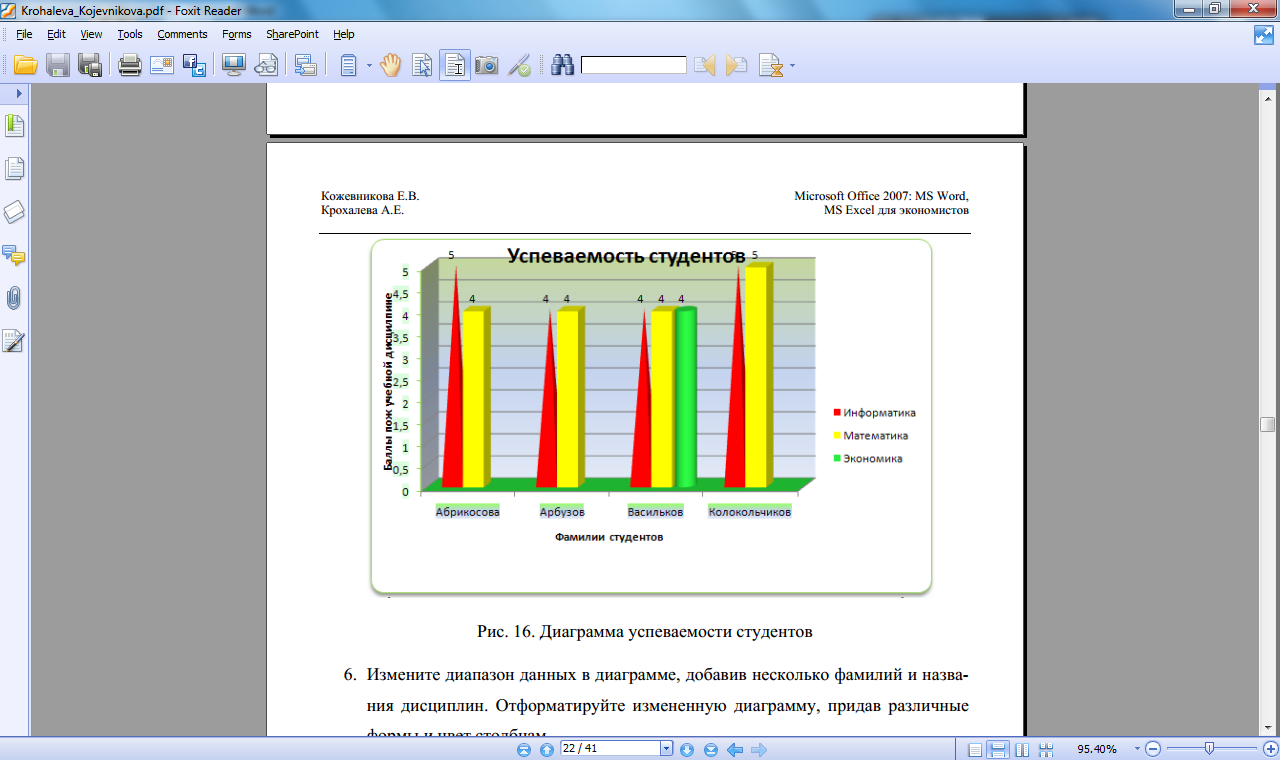Switch to single page layout
Screen dimensions: 1280x760
click(x=975, y=749)
